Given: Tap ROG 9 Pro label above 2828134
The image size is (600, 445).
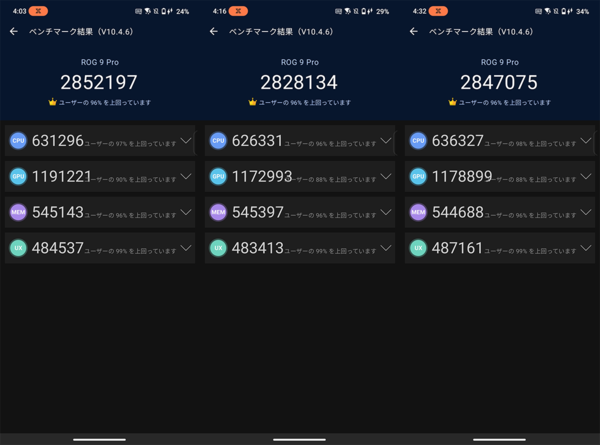Looking at the screenshot, I should [x=300, y=62].
